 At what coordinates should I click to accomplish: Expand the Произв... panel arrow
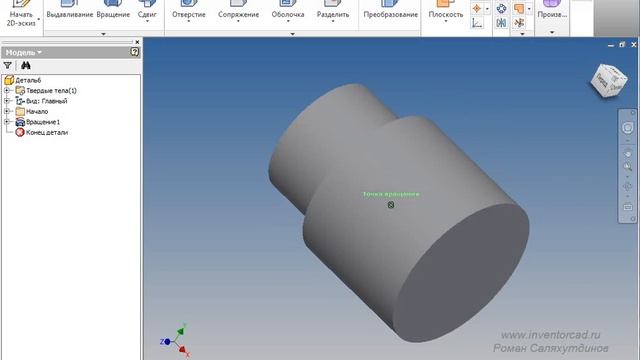(x=552, y=32)
